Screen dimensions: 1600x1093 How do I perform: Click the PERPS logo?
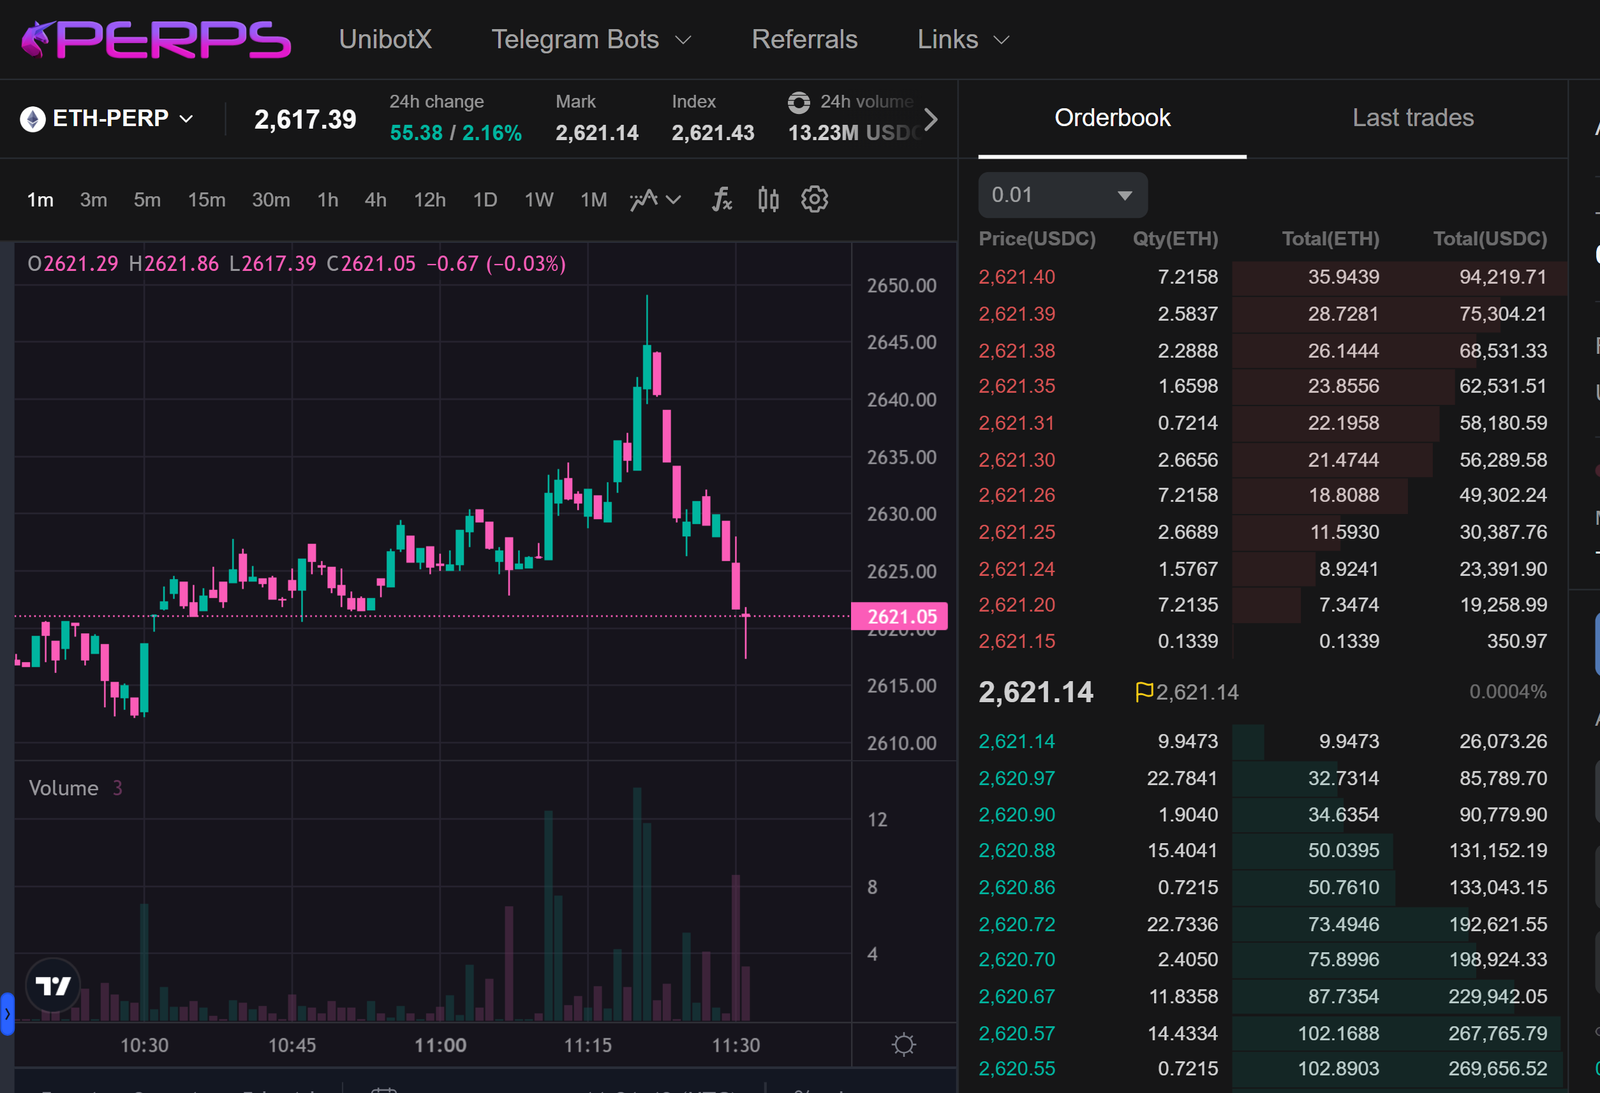pos(155,38)
